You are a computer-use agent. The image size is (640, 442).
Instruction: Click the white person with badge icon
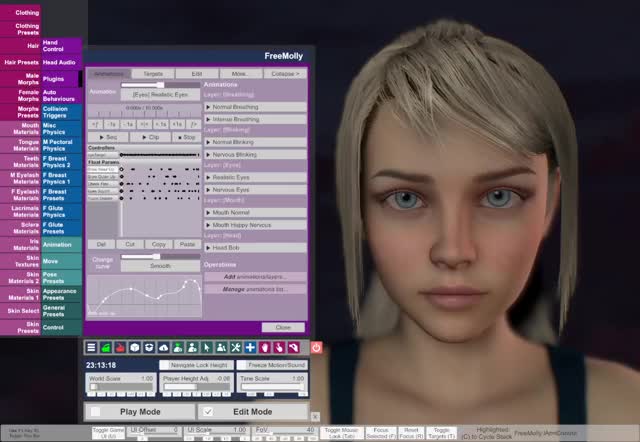click(192, 348)
